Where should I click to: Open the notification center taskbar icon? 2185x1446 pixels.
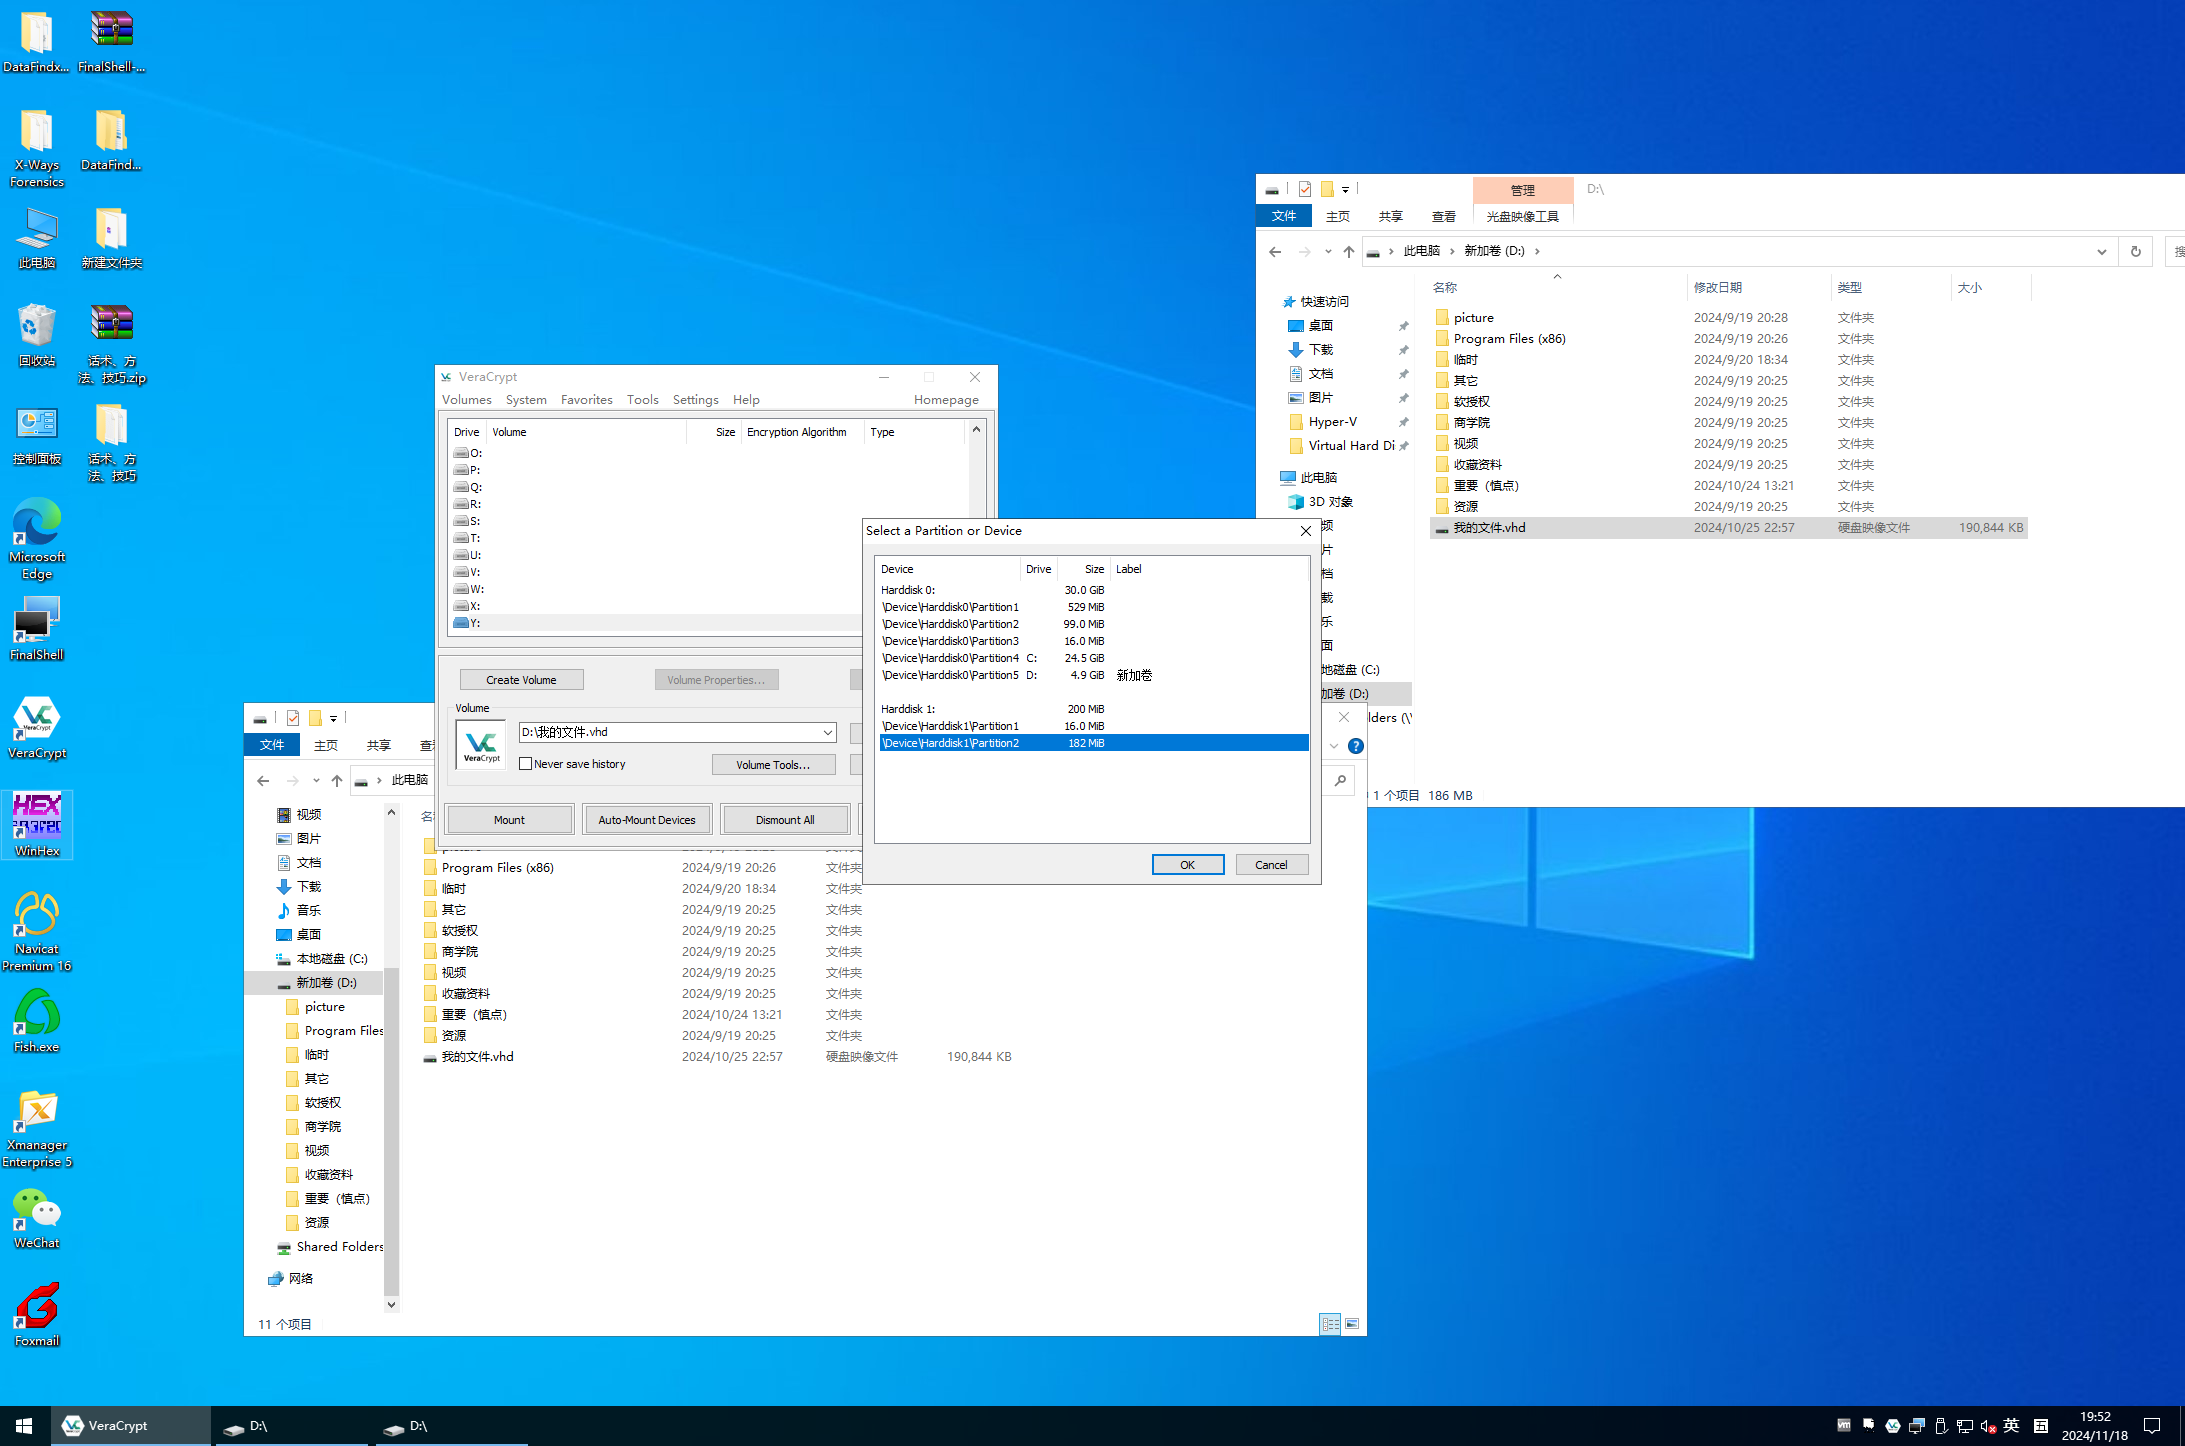click(x=2152, y=1425)
